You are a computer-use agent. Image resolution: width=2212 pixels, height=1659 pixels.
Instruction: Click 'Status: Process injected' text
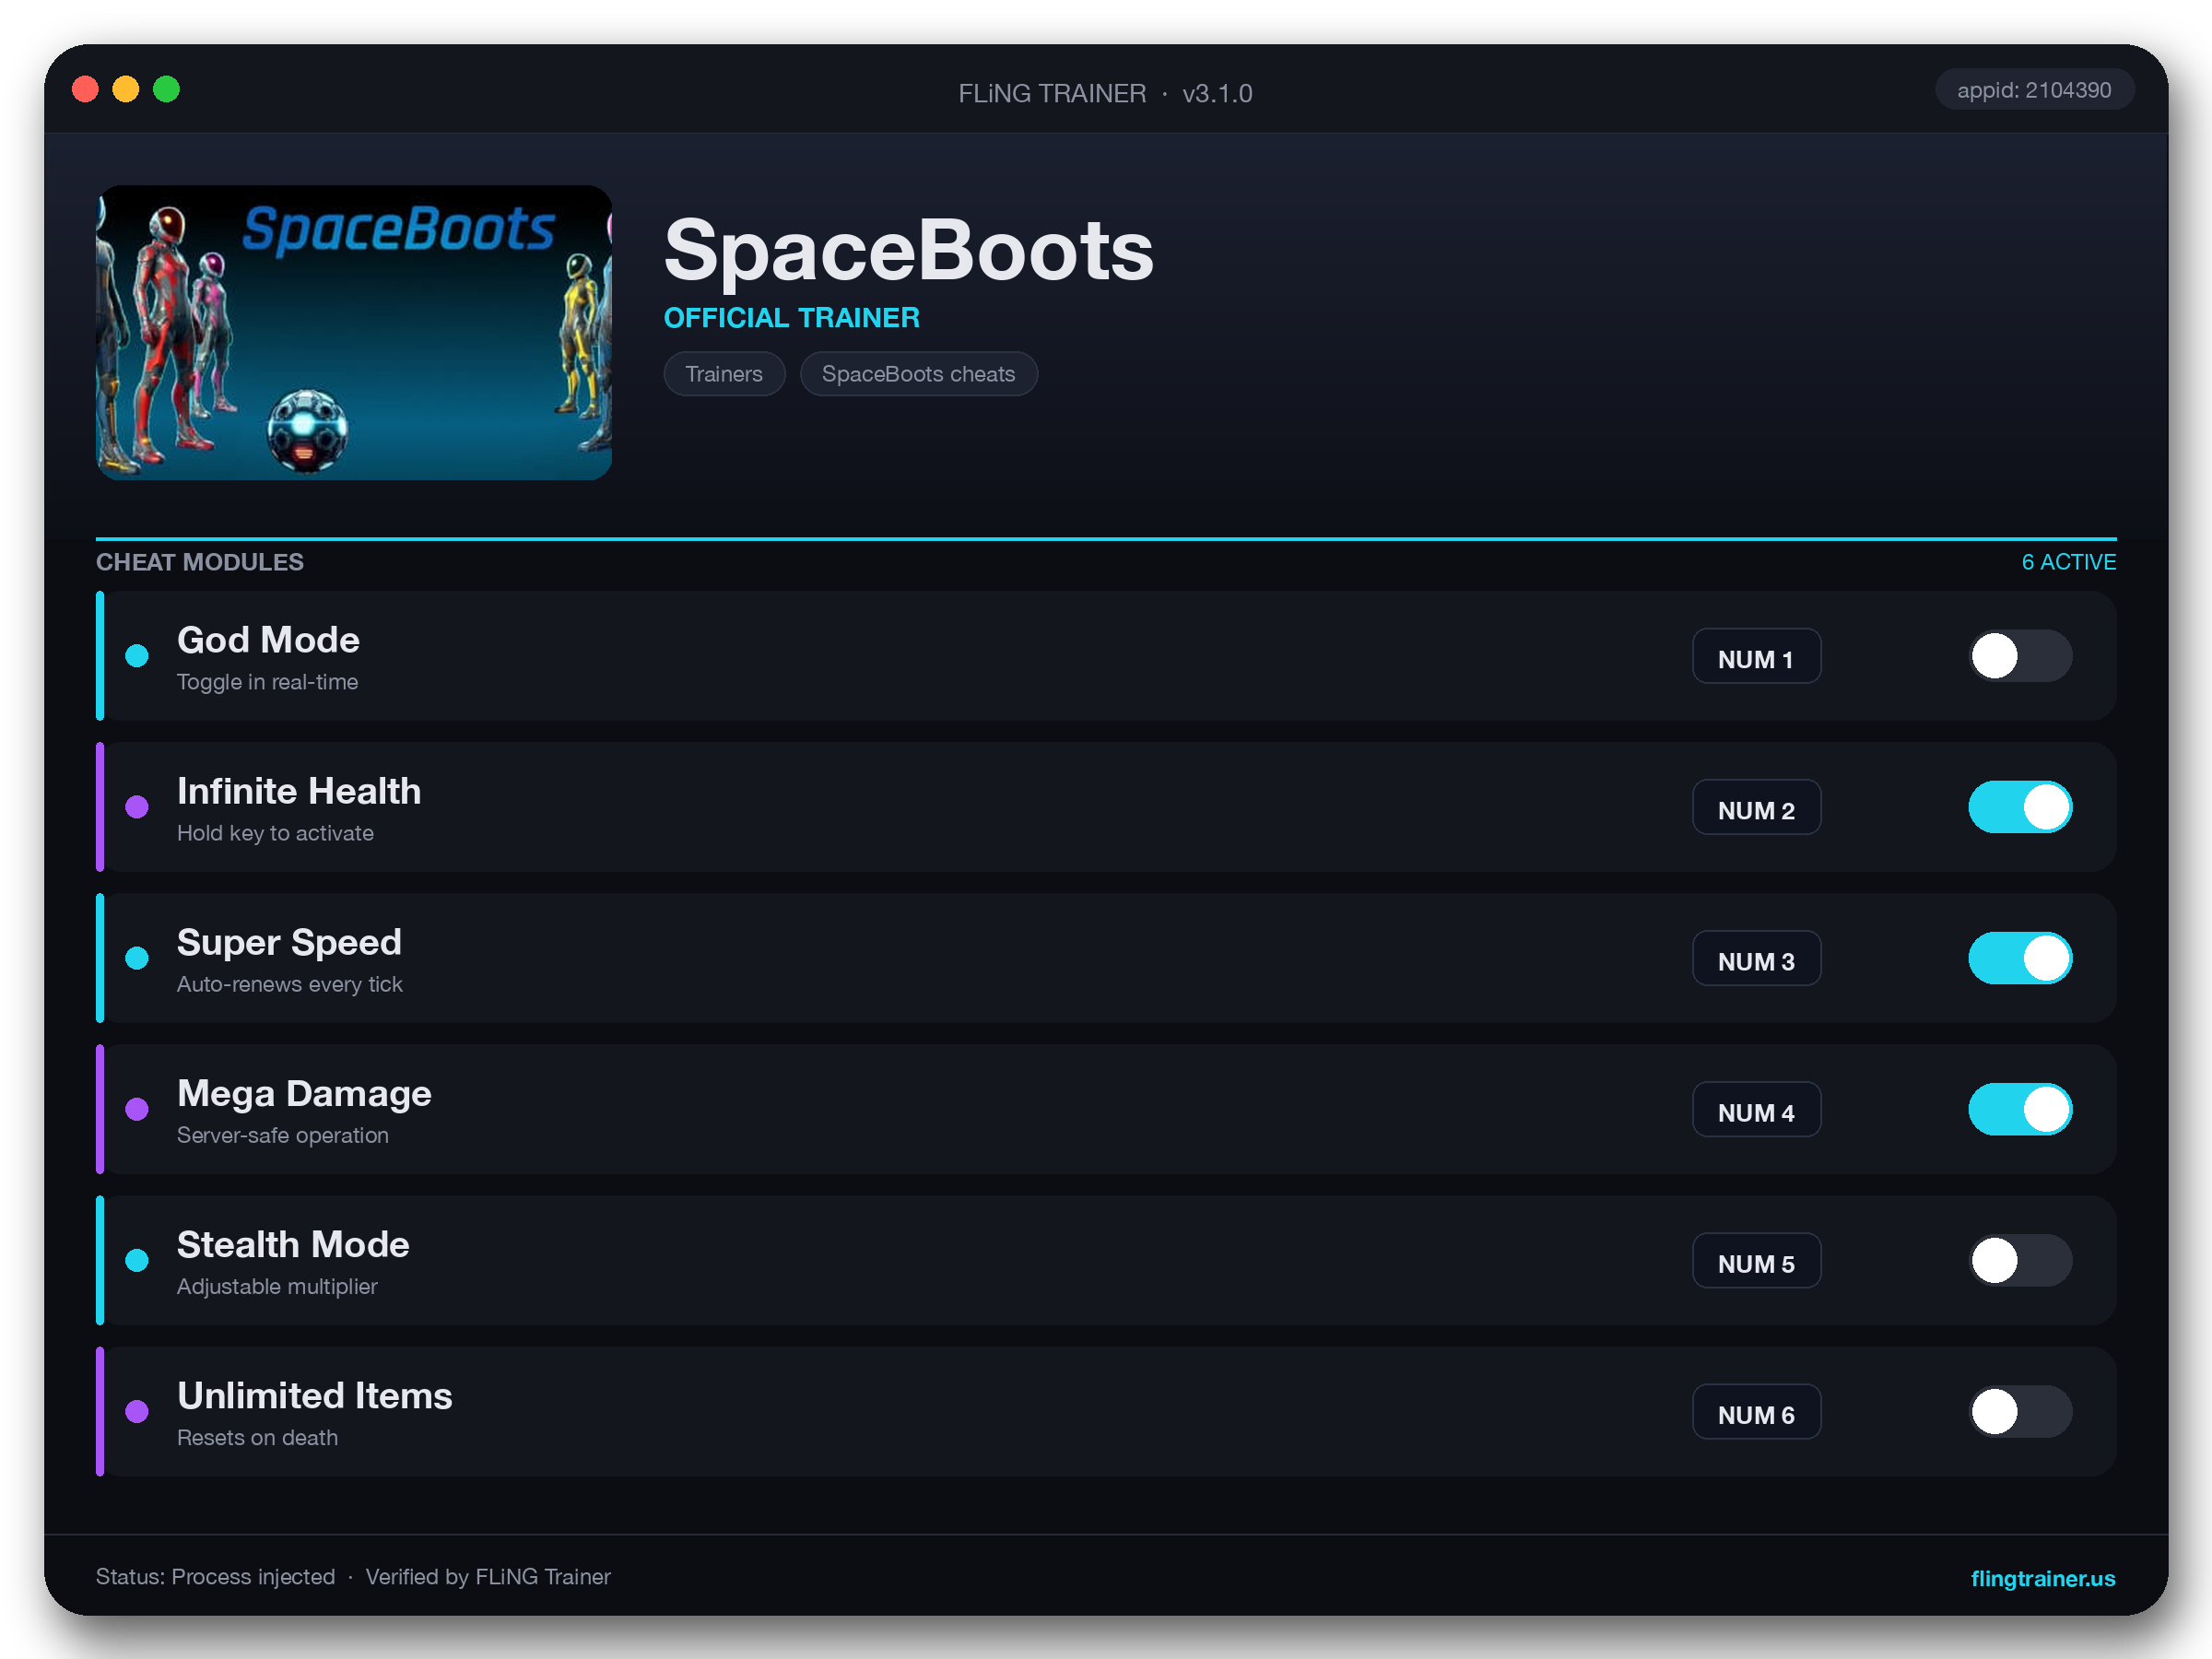tap(215, 1577)
